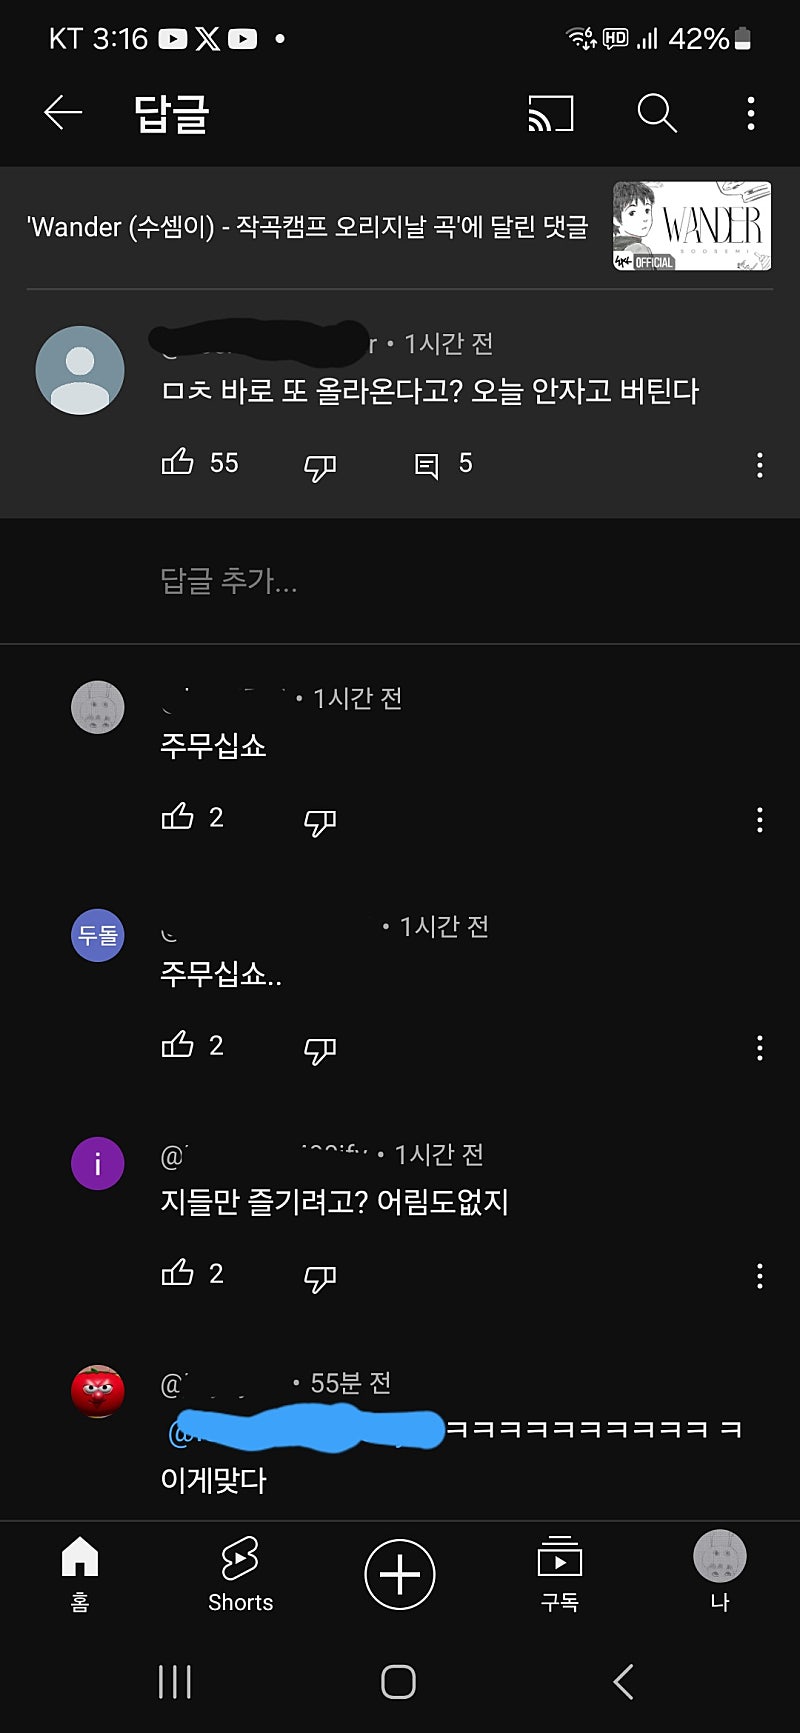Viewport: 800px width, 1733px height.
Task: Open options menu for the main comment
Action: coord(760,465)
